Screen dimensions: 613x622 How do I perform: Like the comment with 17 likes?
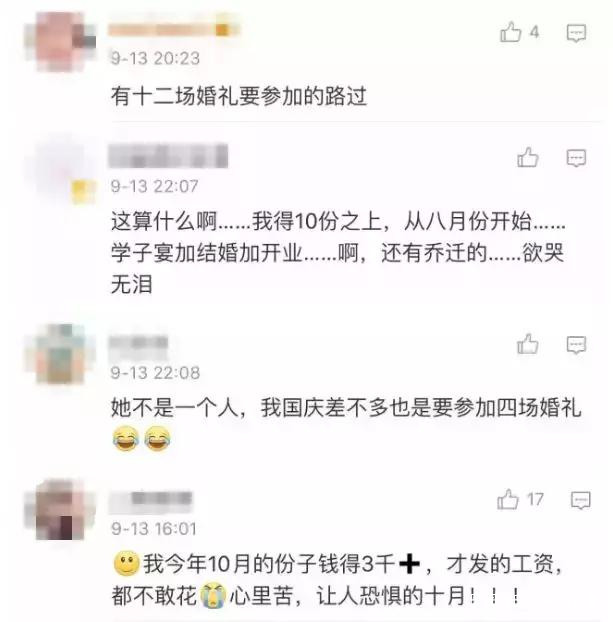pyautogui.click(x=508, y=499)
